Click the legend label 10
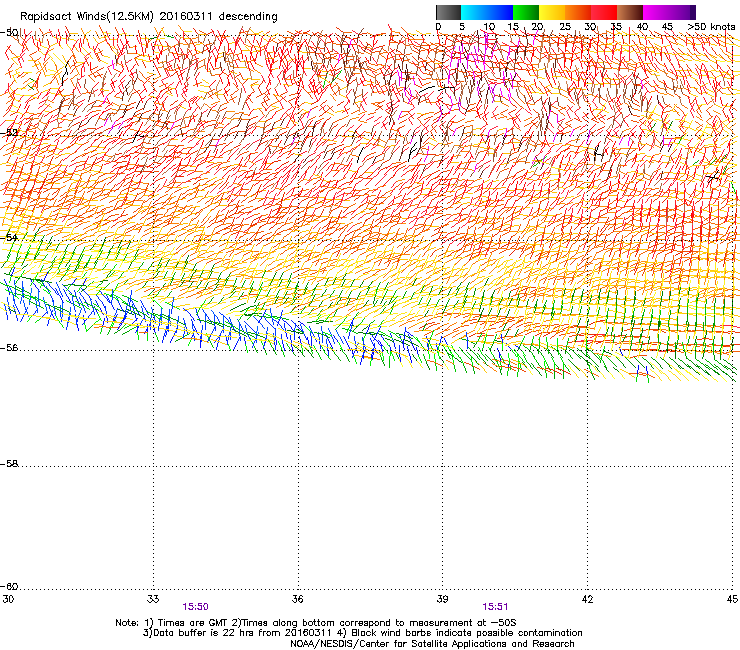 pyautogui.click(x=489, y=27)
